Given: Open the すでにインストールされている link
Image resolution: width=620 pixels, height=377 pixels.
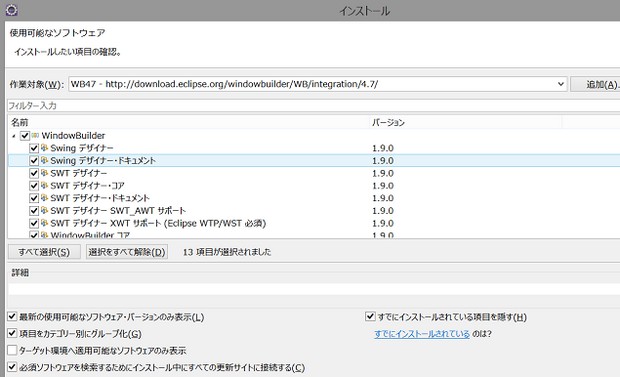Looking at the screenshot, I should tap(422, 333).
